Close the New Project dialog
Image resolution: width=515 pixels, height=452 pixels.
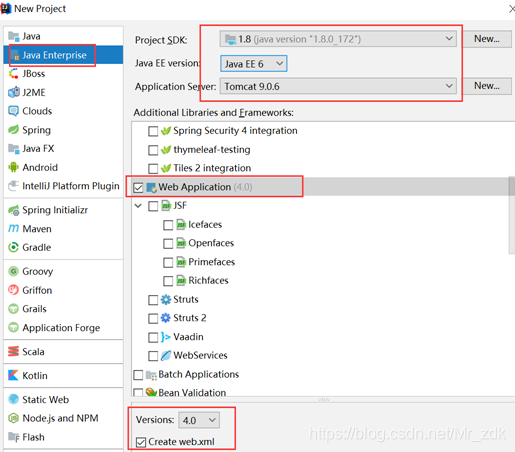[x=511, y=9]
